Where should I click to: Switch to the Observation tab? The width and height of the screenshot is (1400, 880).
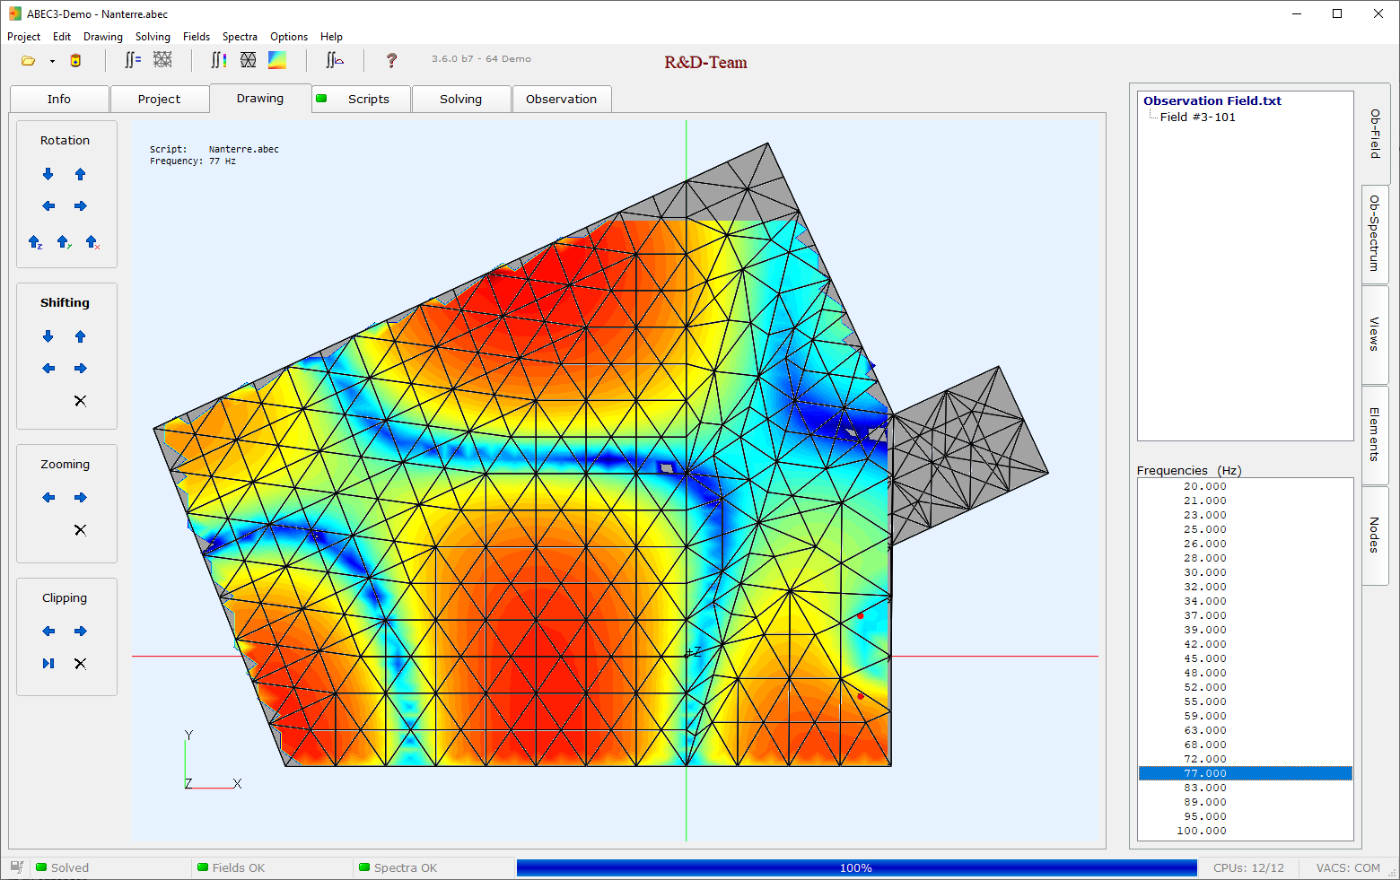tap(561, 99)
